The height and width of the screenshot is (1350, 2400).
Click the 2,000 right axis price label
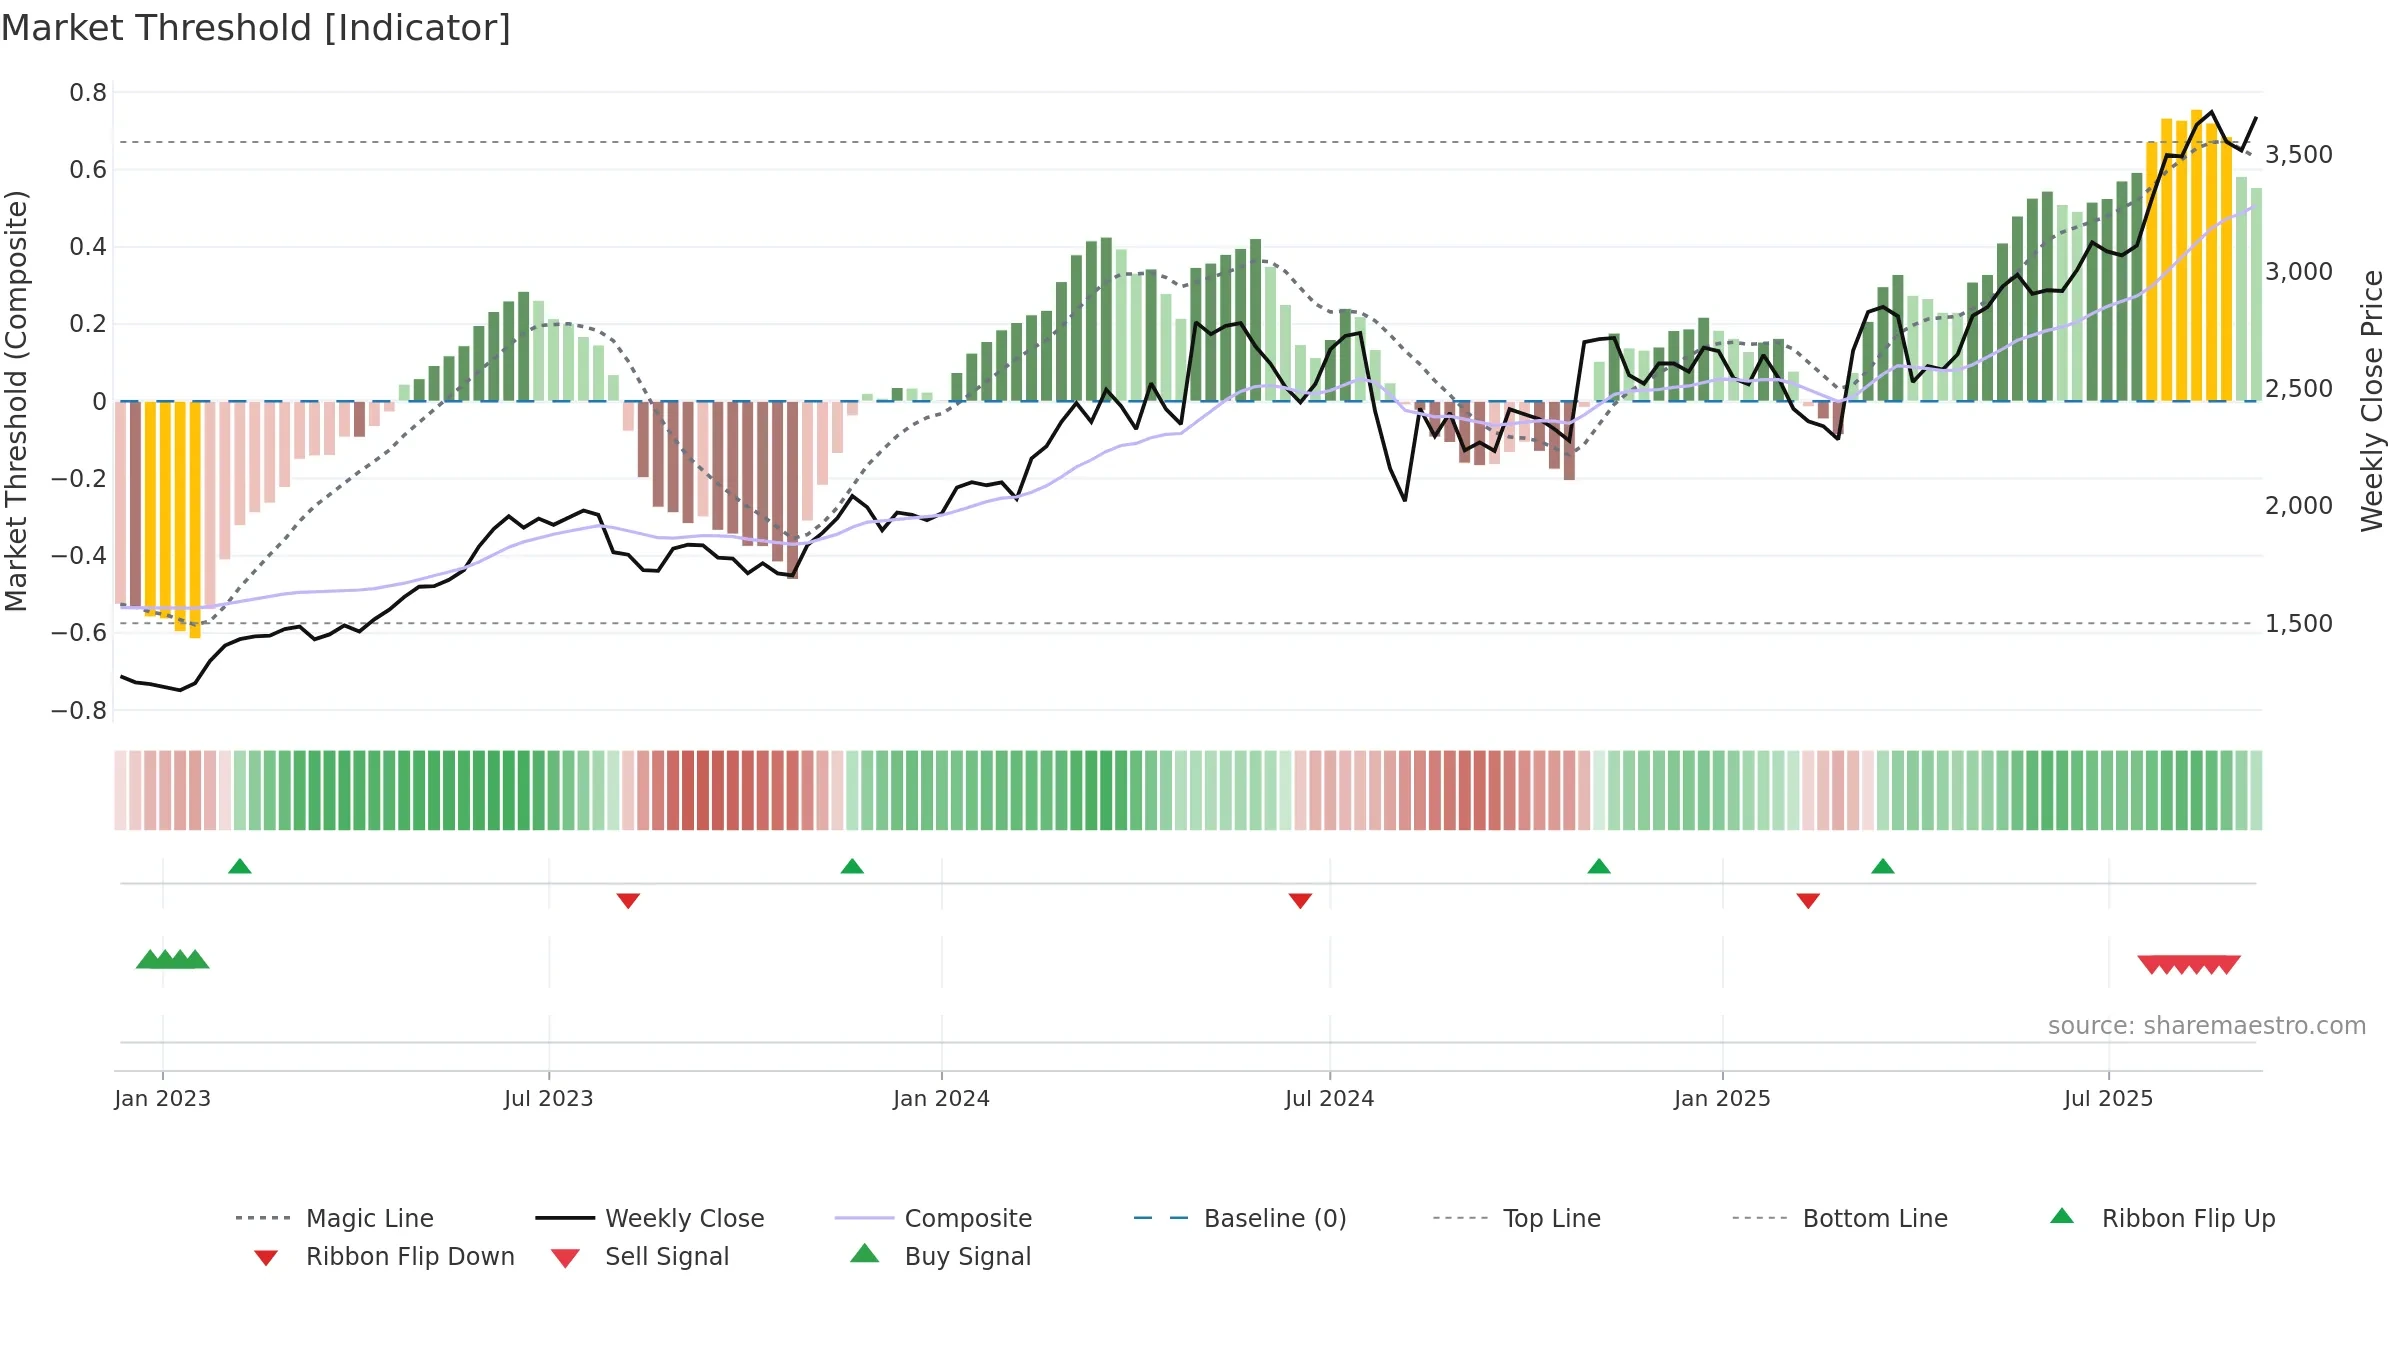point(2299,505)
